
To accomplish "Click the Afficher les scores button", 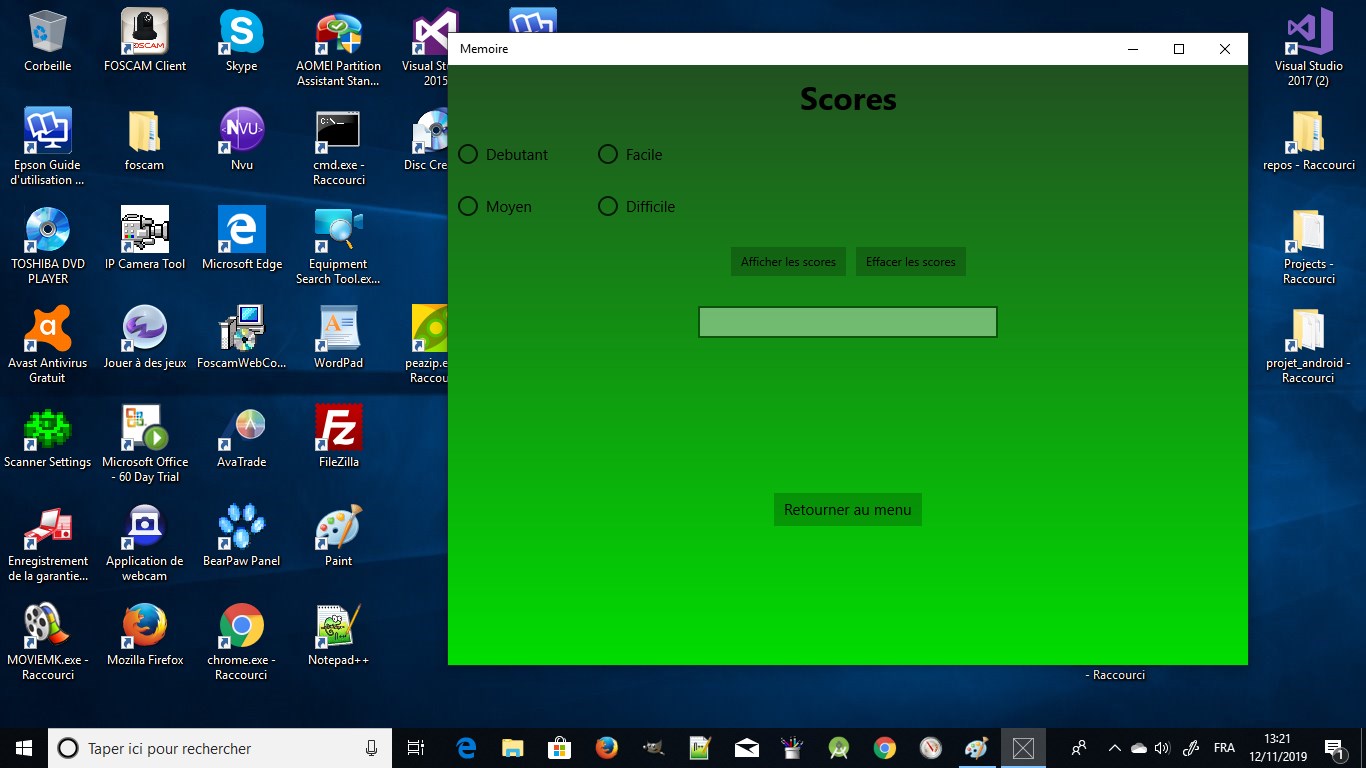I will pos(788,262).
